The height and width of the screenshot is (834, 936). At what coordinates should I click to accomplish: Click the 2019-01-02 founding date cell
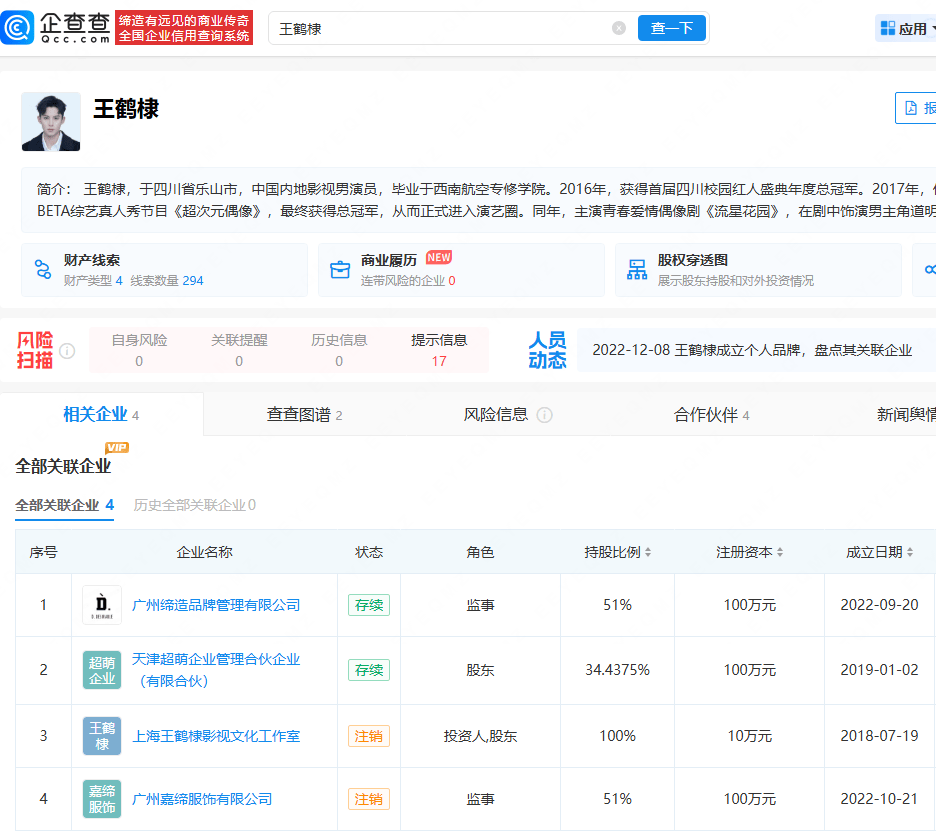pos(879,670)
